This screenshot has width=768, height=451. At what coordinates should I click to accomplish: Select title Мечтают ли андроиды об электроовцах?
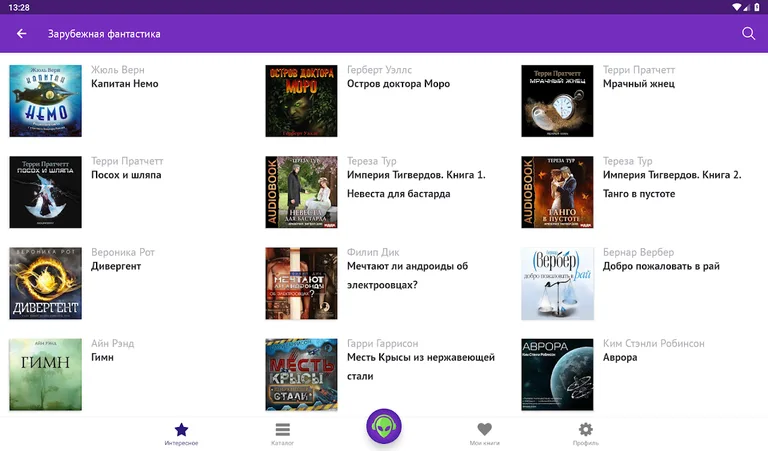coord(408,275)
